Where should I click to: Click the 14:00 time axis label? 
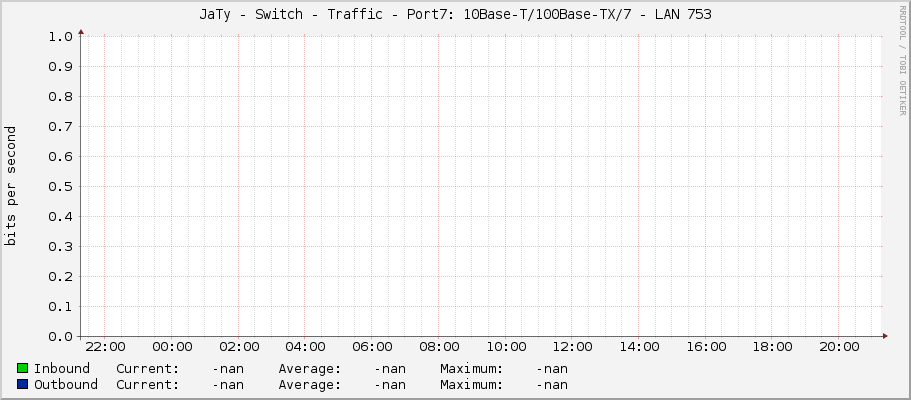(639, 347)
